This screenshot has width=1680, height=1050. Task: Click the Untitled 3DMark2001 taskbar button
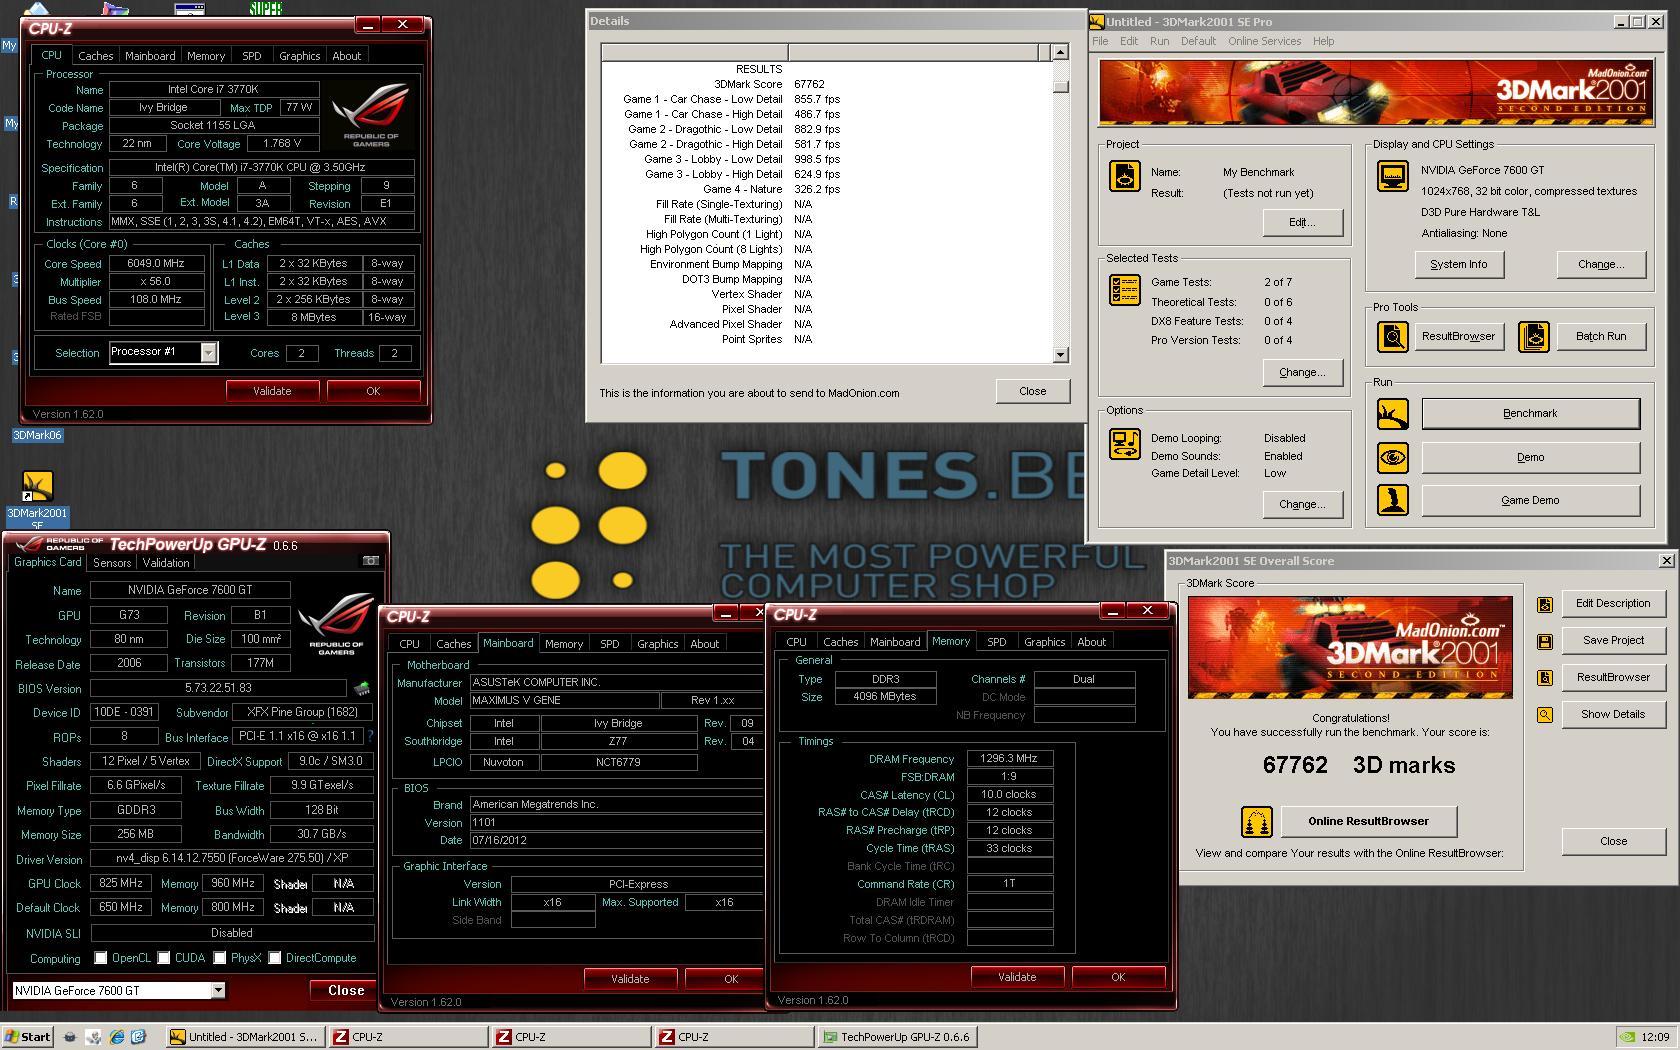(x=245, y=1037)
